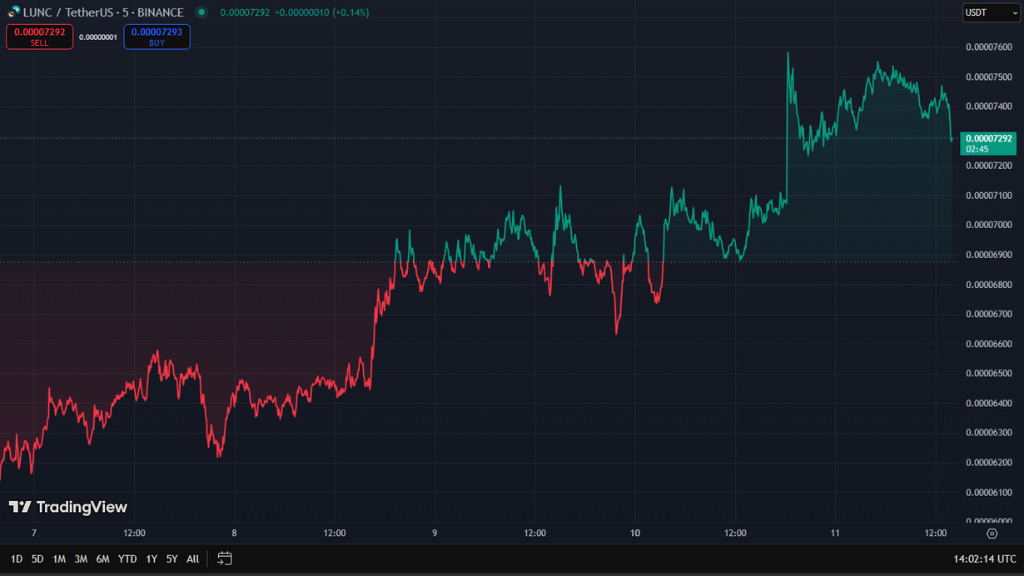Click the date label 8 on time axis

pos(234,533)
